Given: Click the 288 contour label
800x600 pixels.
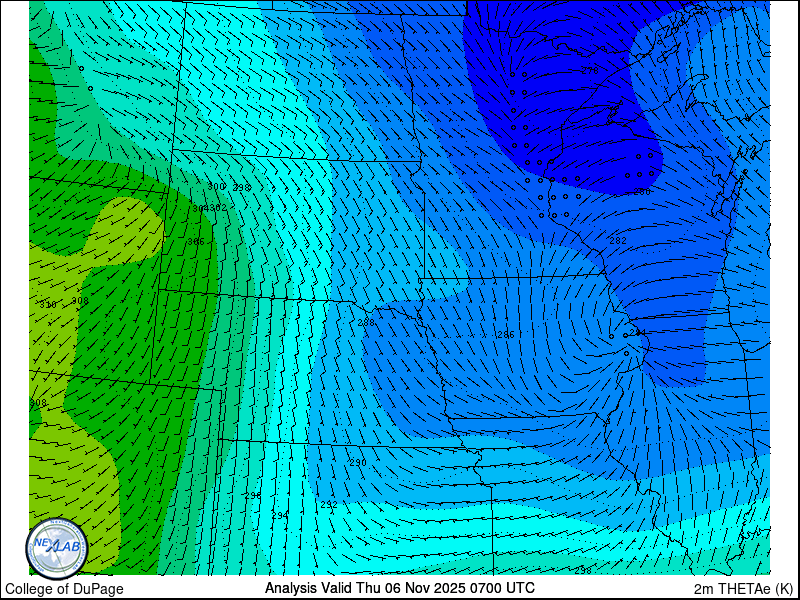Looking at the screenshot, I should [x=366, y=322].
